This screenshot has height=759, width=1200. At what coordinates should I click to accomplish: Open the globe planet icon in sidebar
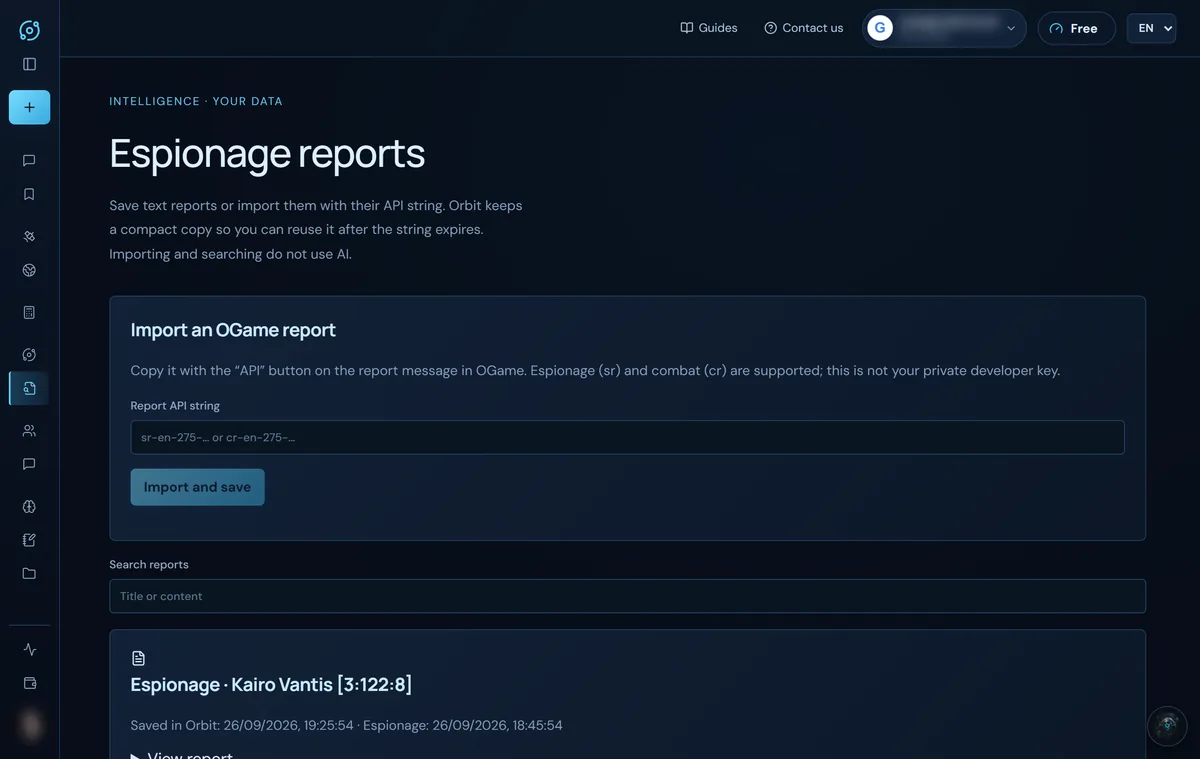[29, 270]
